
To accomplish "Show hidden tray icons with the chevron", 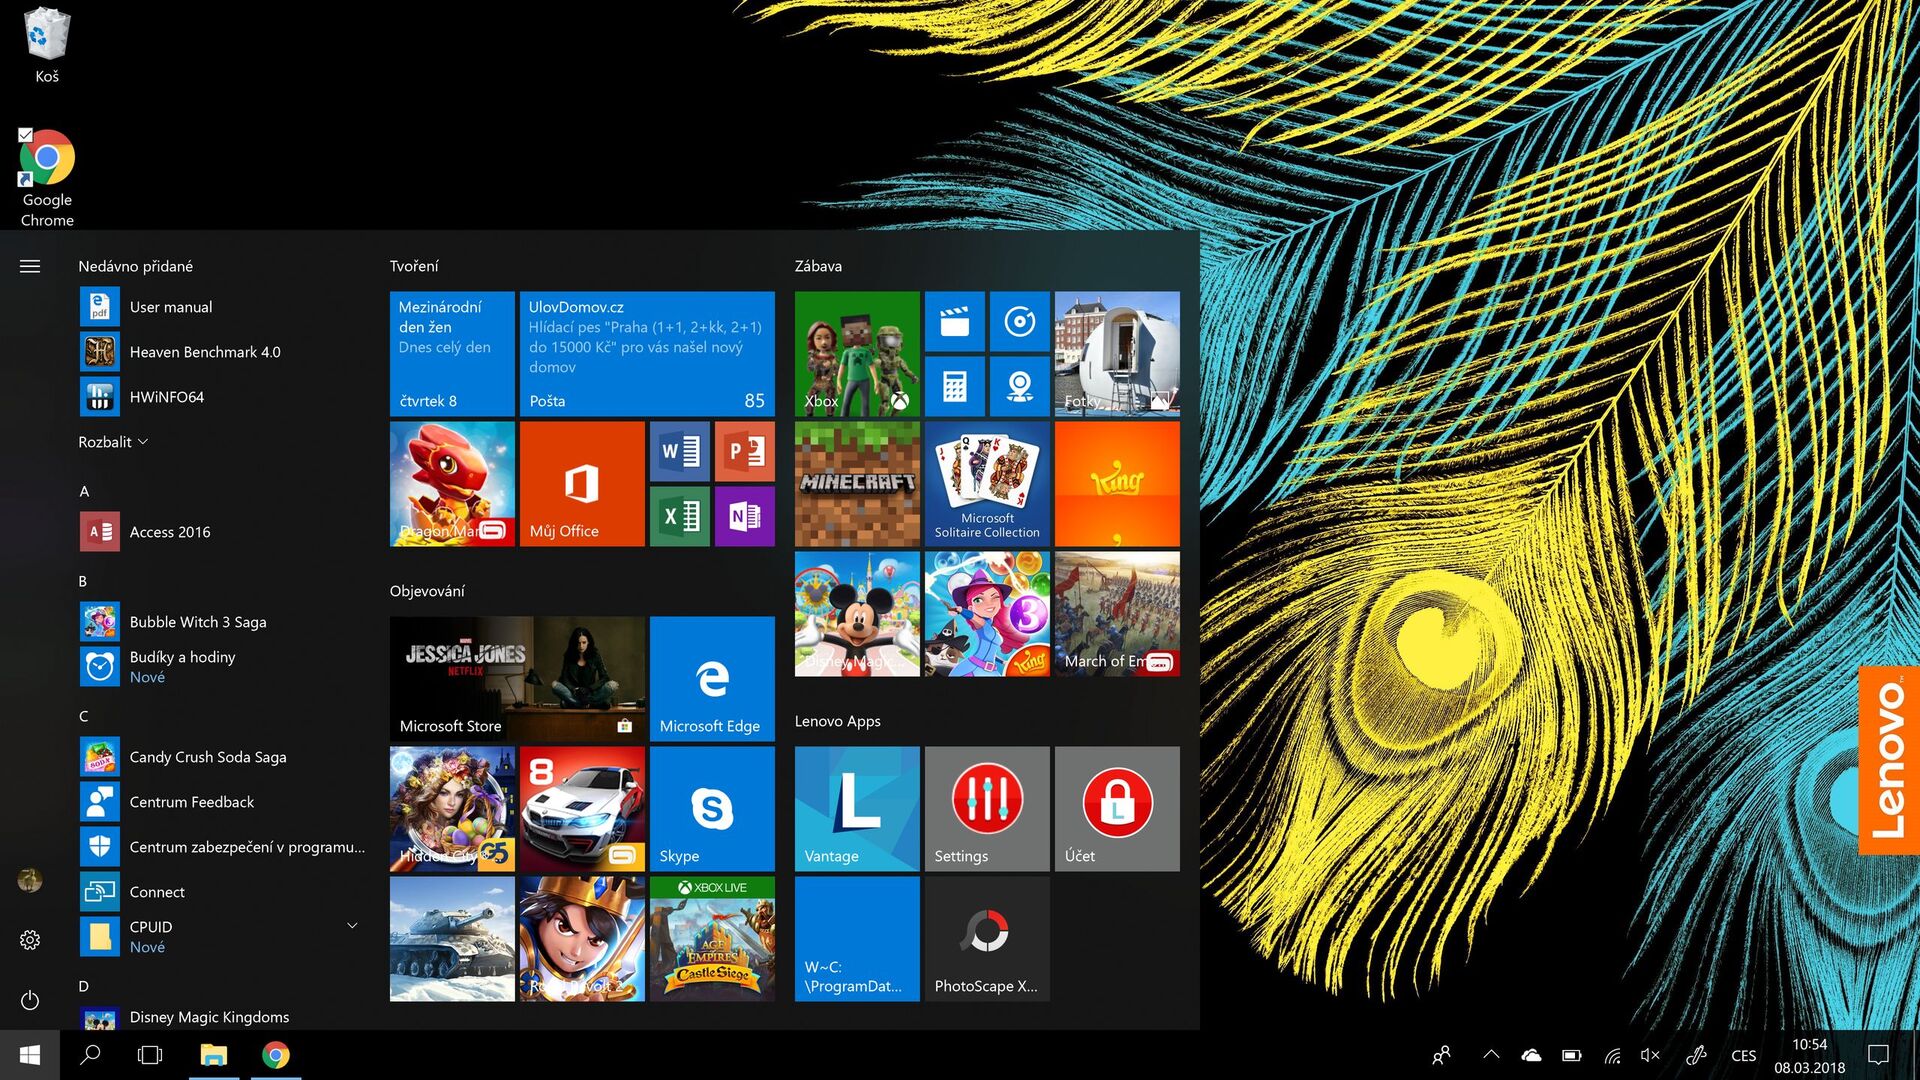I will tap(1490, 1054).
